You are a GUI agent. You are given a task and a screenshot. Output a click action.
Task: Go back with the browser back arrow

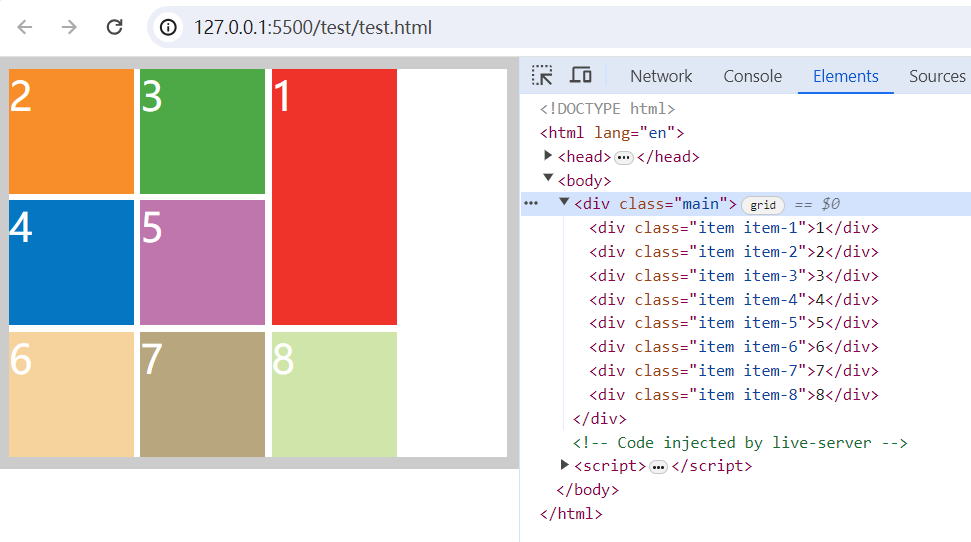[x=25, y=27]
